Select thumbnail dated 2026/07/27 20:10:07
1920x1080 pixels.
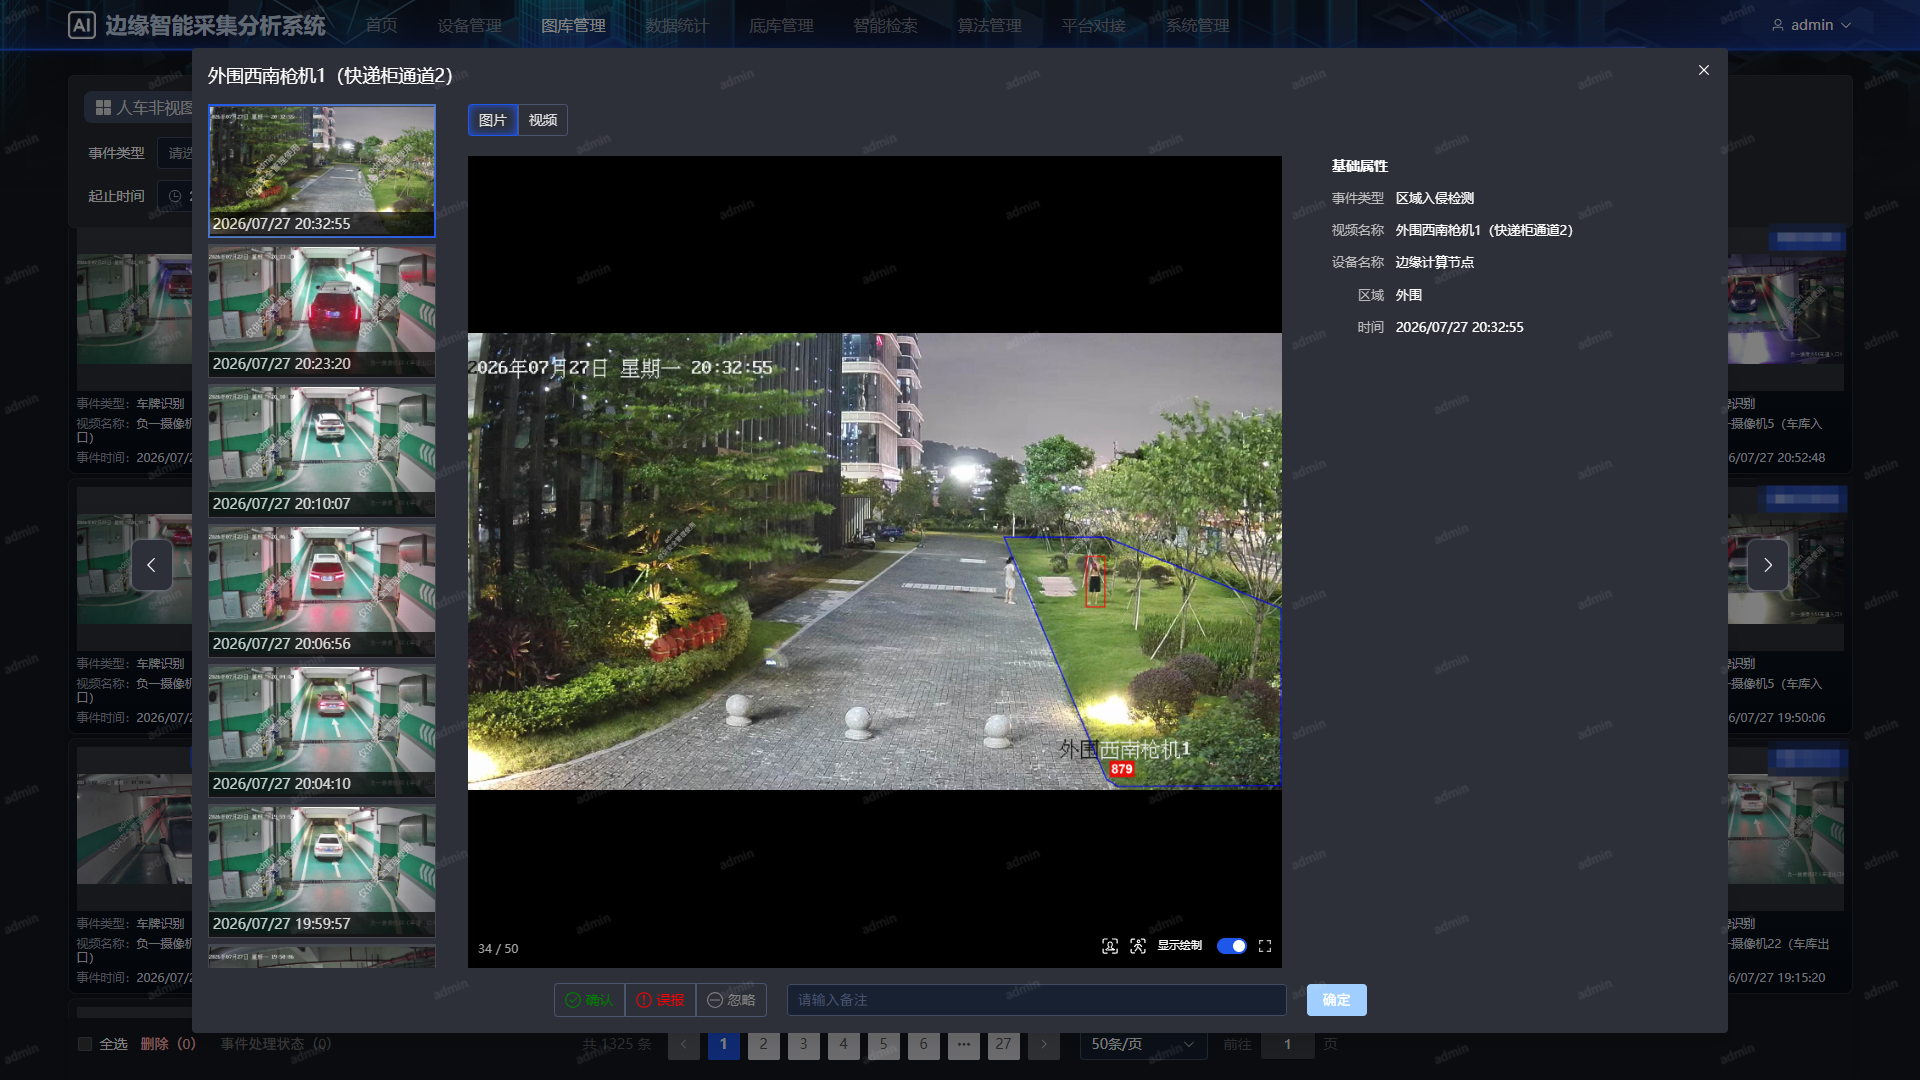point(322,451)
